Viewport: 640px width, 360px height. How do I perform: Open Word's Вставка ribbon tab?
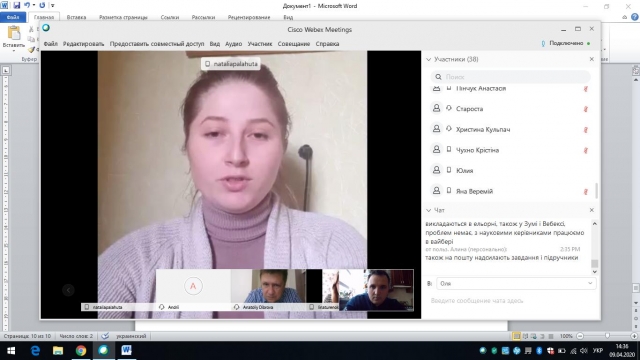[76, 17]
